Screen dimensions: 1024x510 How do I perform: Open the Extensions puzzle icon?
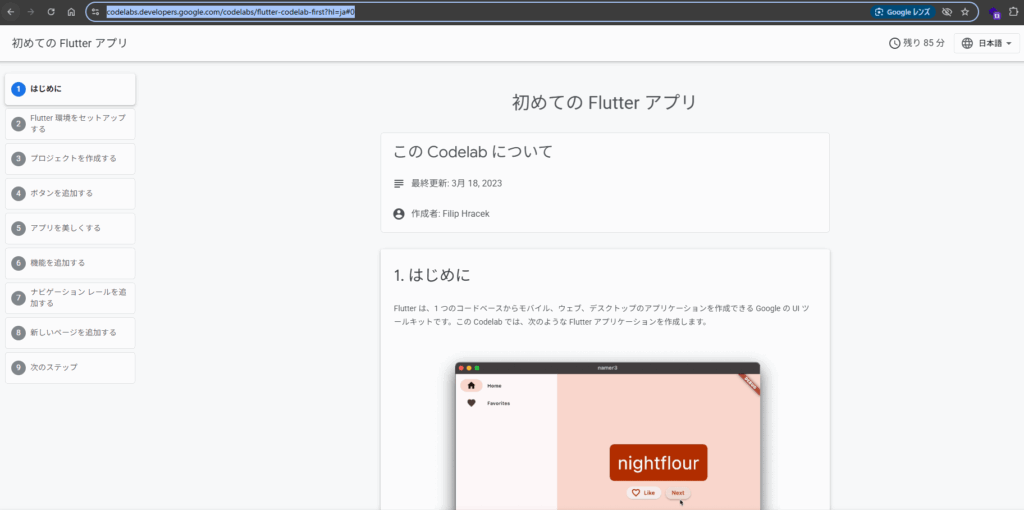point(1015,12)
